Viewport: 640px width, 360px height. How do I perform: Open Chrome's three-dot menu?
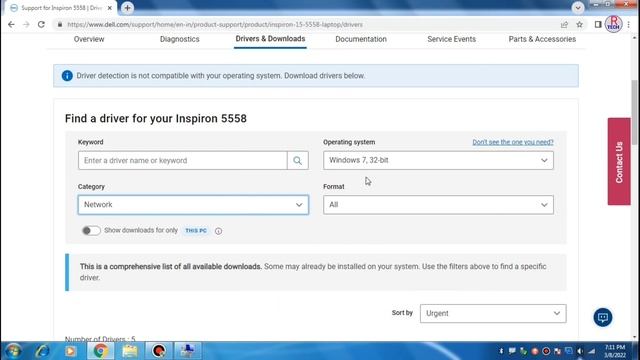tap(629, 24)
